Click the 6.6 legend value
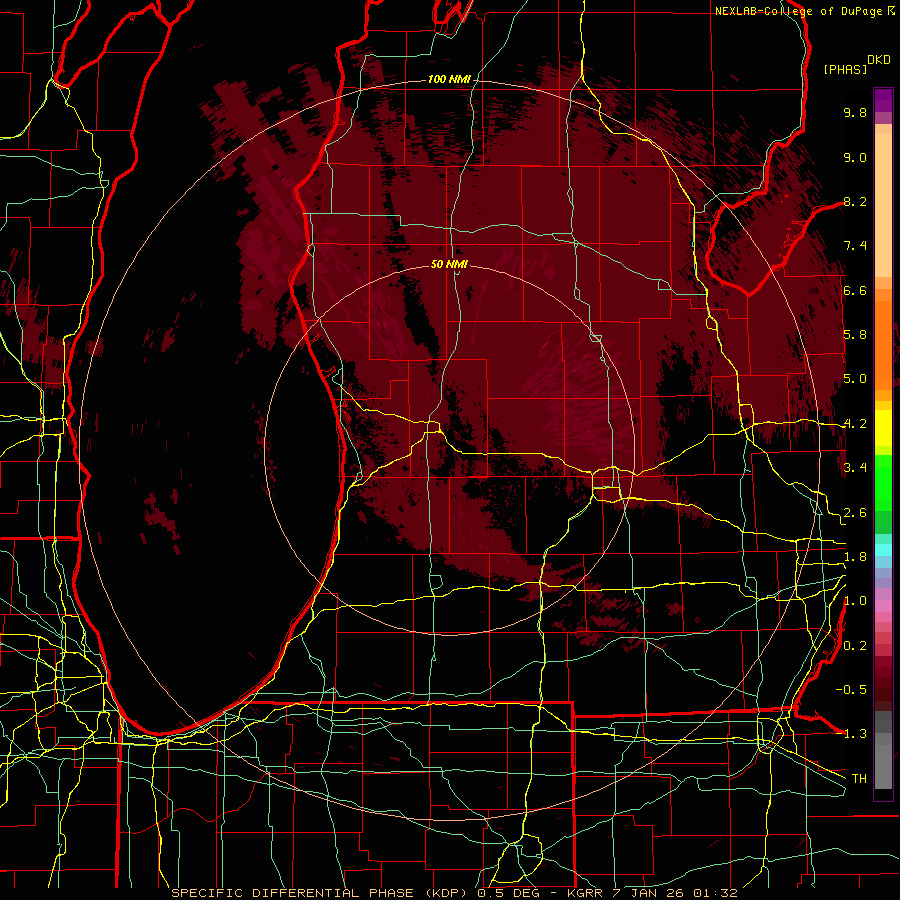900x900 pixels. tap(855, 290)
